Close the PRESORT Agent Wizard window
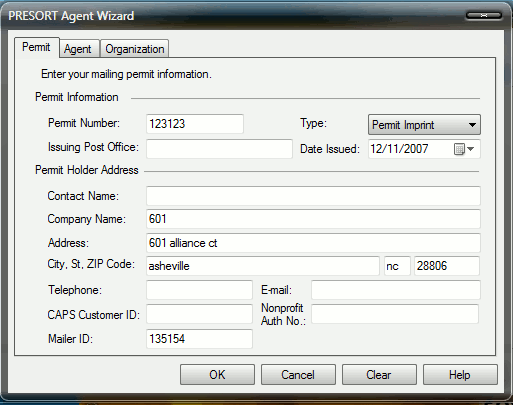The height and width of the screenshot is (405, 513). click(x=484, y=15)
